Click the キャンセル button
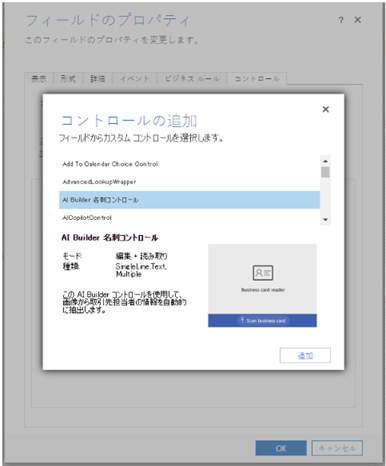The height and width of the screenshot is (466, 386). (x=337, y=448)
